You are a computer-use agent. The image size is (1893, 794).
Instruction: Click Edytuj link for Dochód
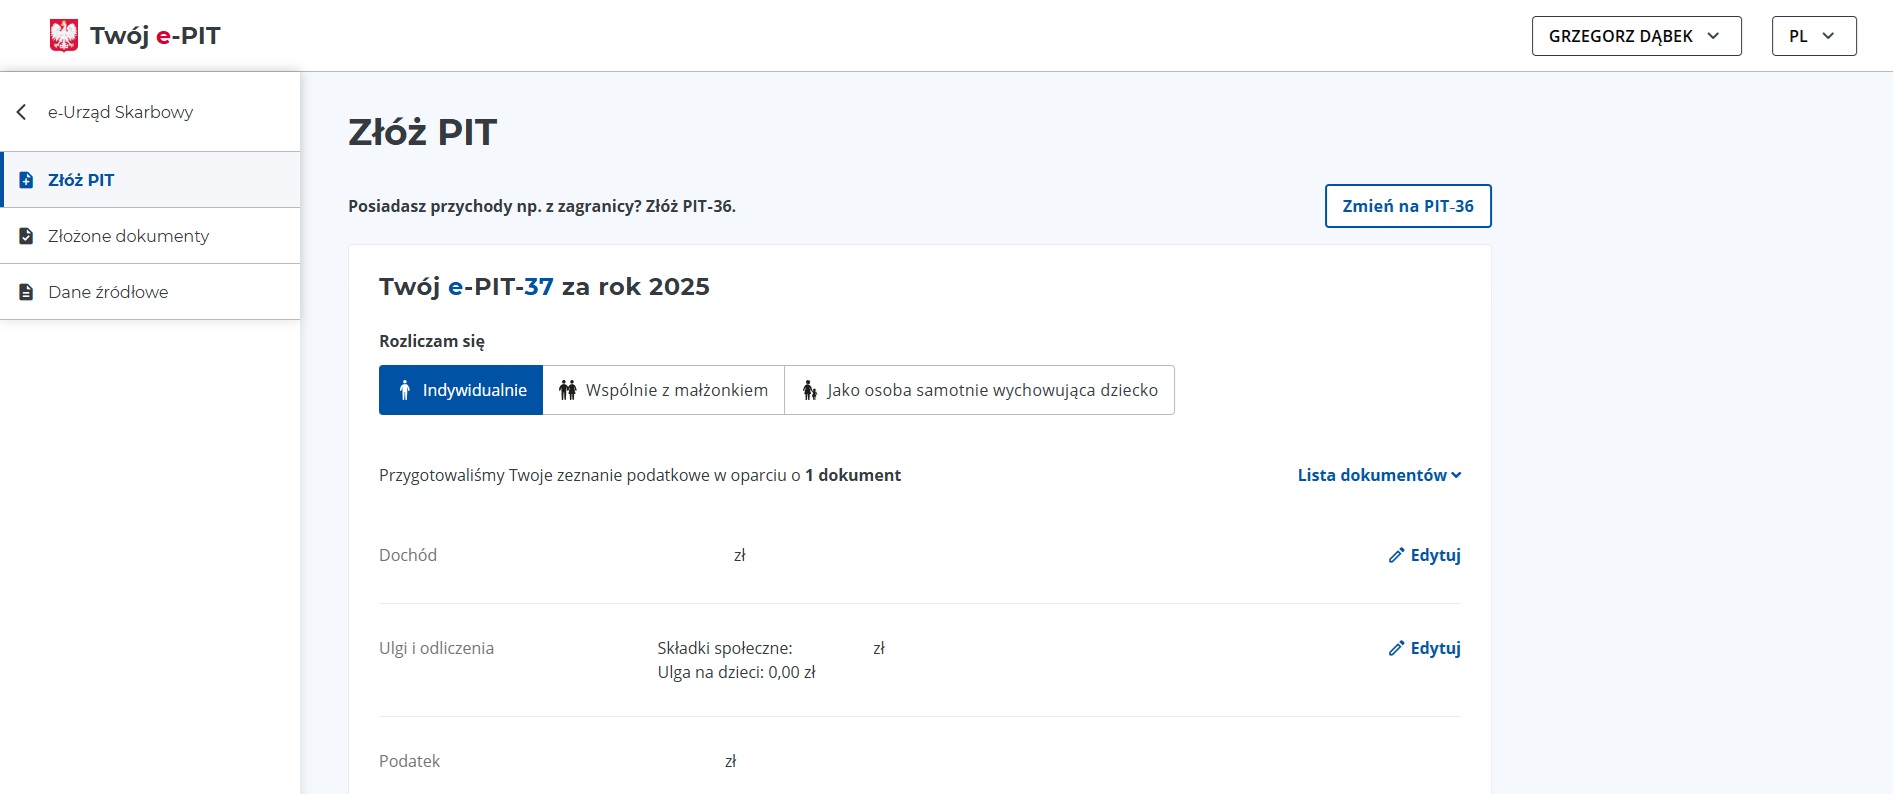coord(1435,555)
